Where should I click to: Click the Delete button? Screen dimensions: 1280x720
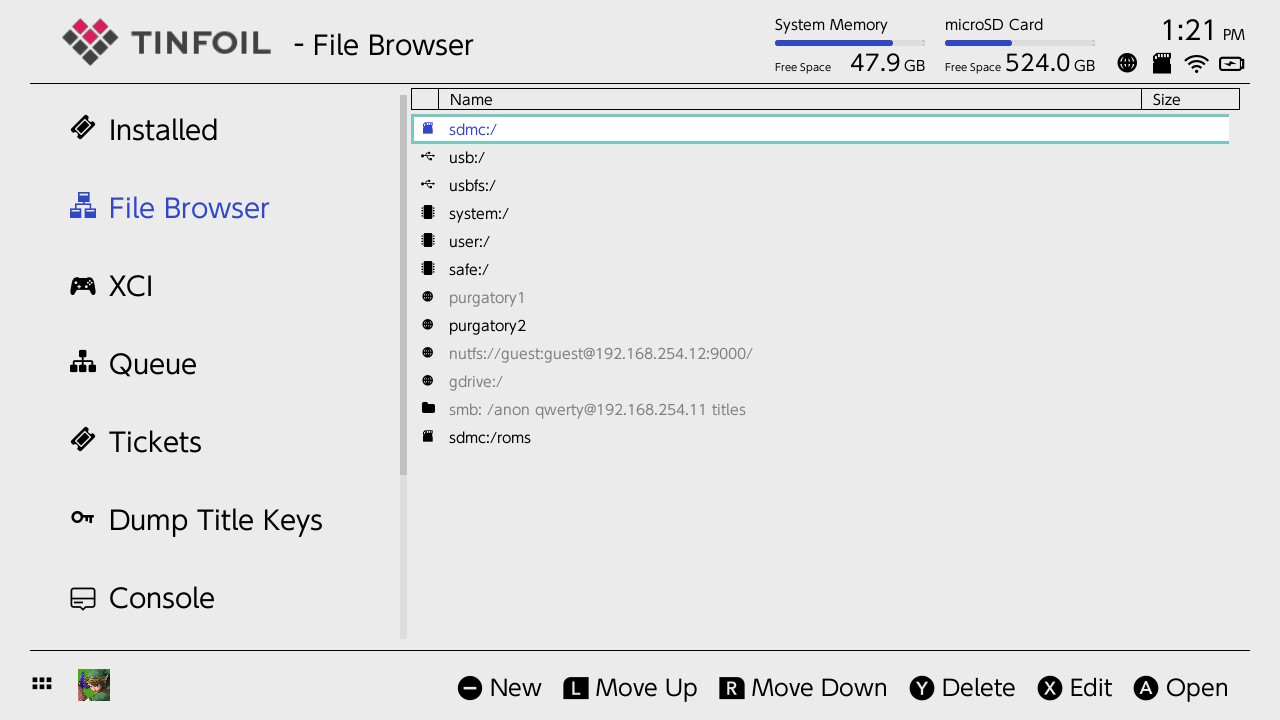(x=962, y=688)
